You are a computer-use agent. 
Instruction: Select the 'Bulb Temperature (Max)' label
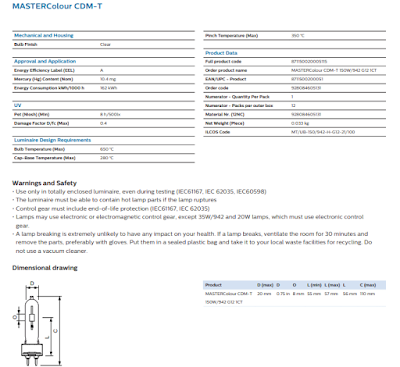[x=39, y=149]
